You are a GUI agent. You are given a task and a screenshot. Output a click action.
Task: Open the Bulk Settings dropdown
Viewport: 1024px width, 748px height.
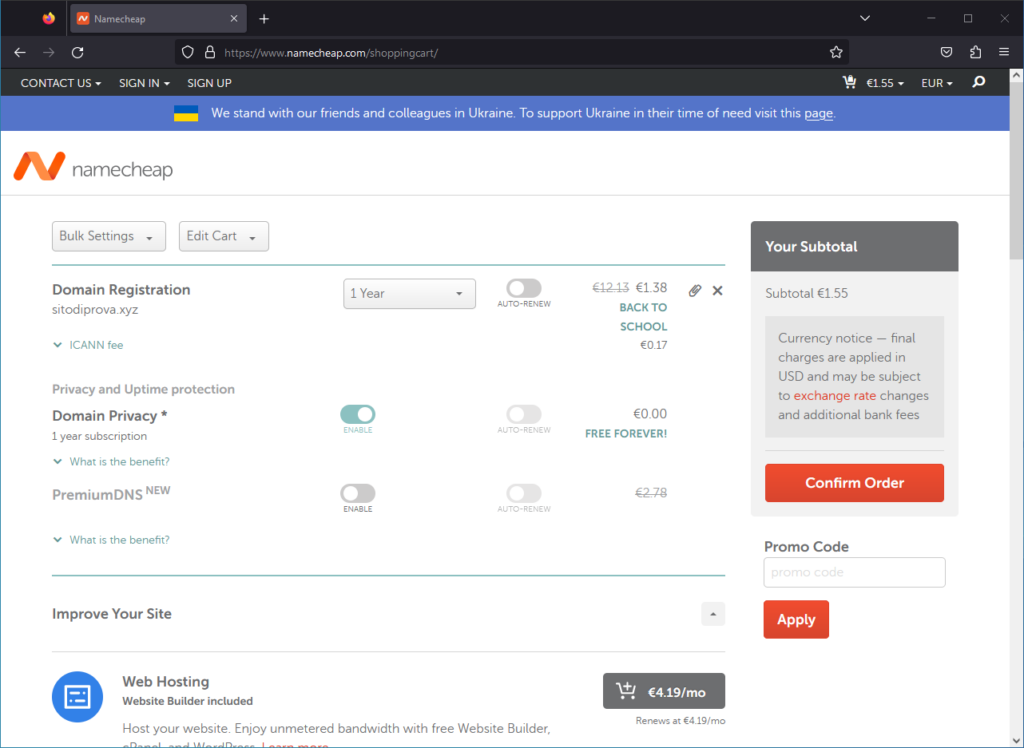109,236
